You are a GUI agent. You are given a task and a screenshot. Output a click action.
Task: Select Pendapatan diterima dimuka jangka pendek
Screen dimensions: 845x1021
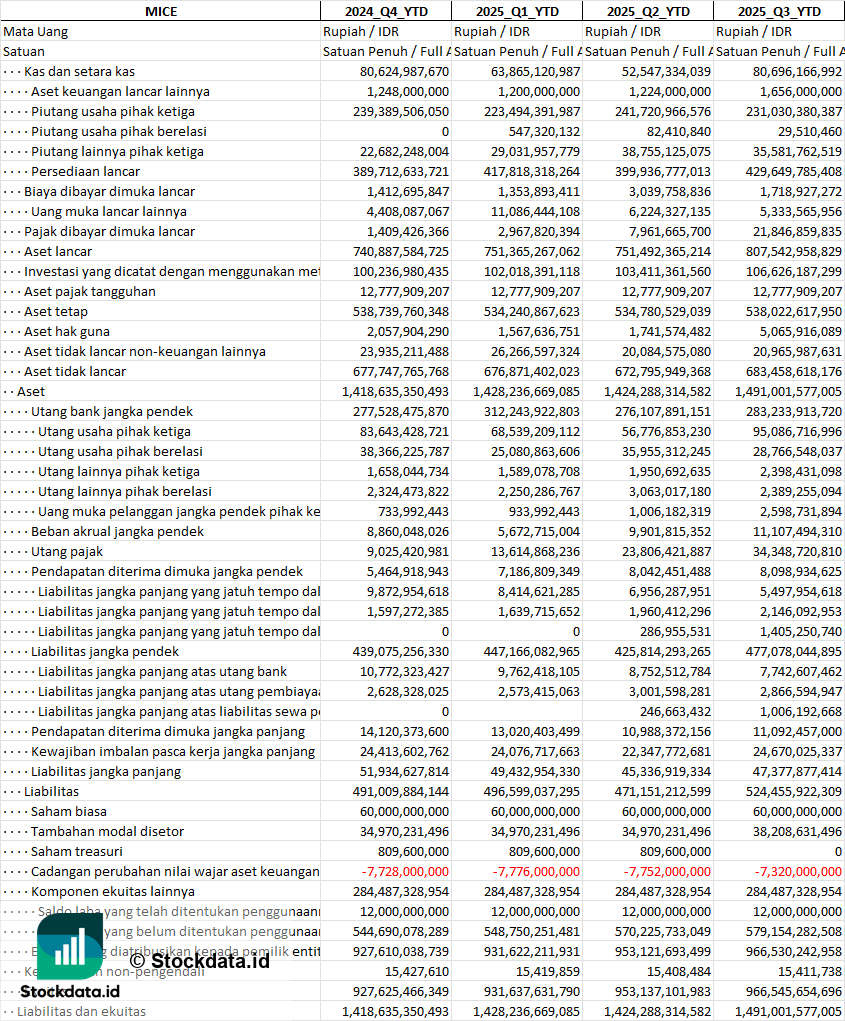(167, 572)
